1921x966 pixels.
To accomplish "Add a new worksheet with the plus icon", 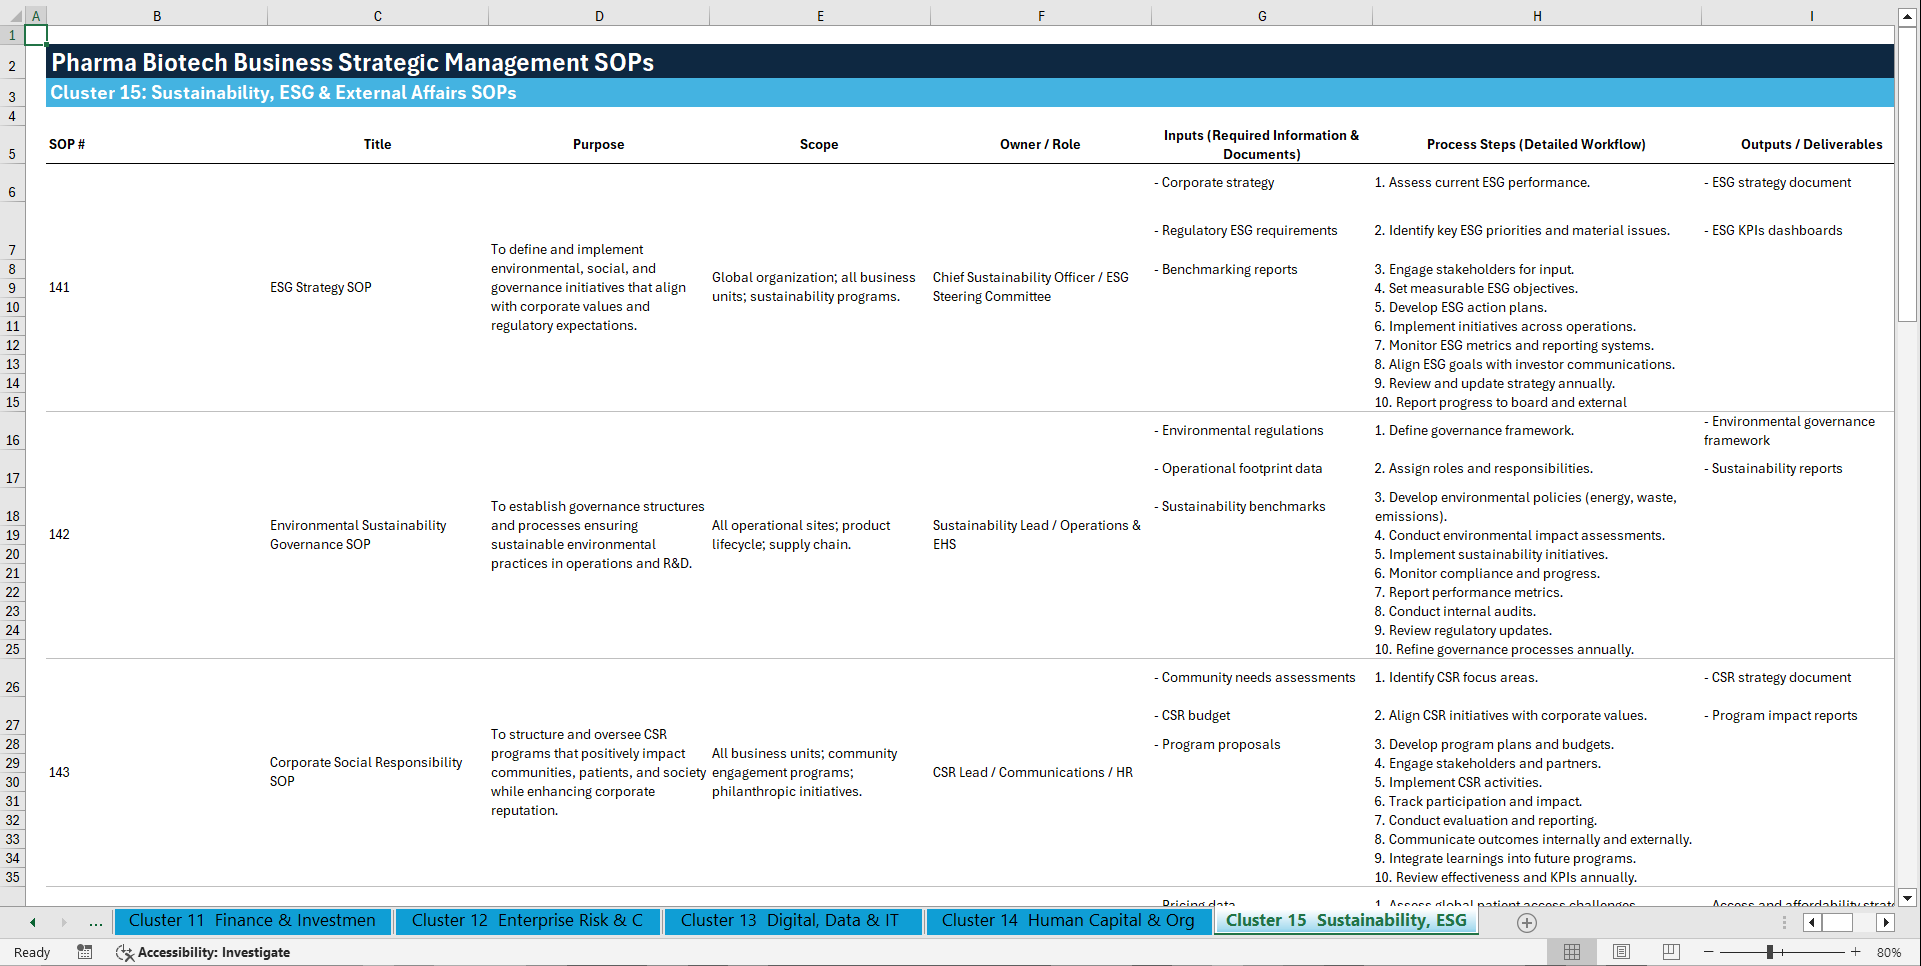I will click(1527, 921).
